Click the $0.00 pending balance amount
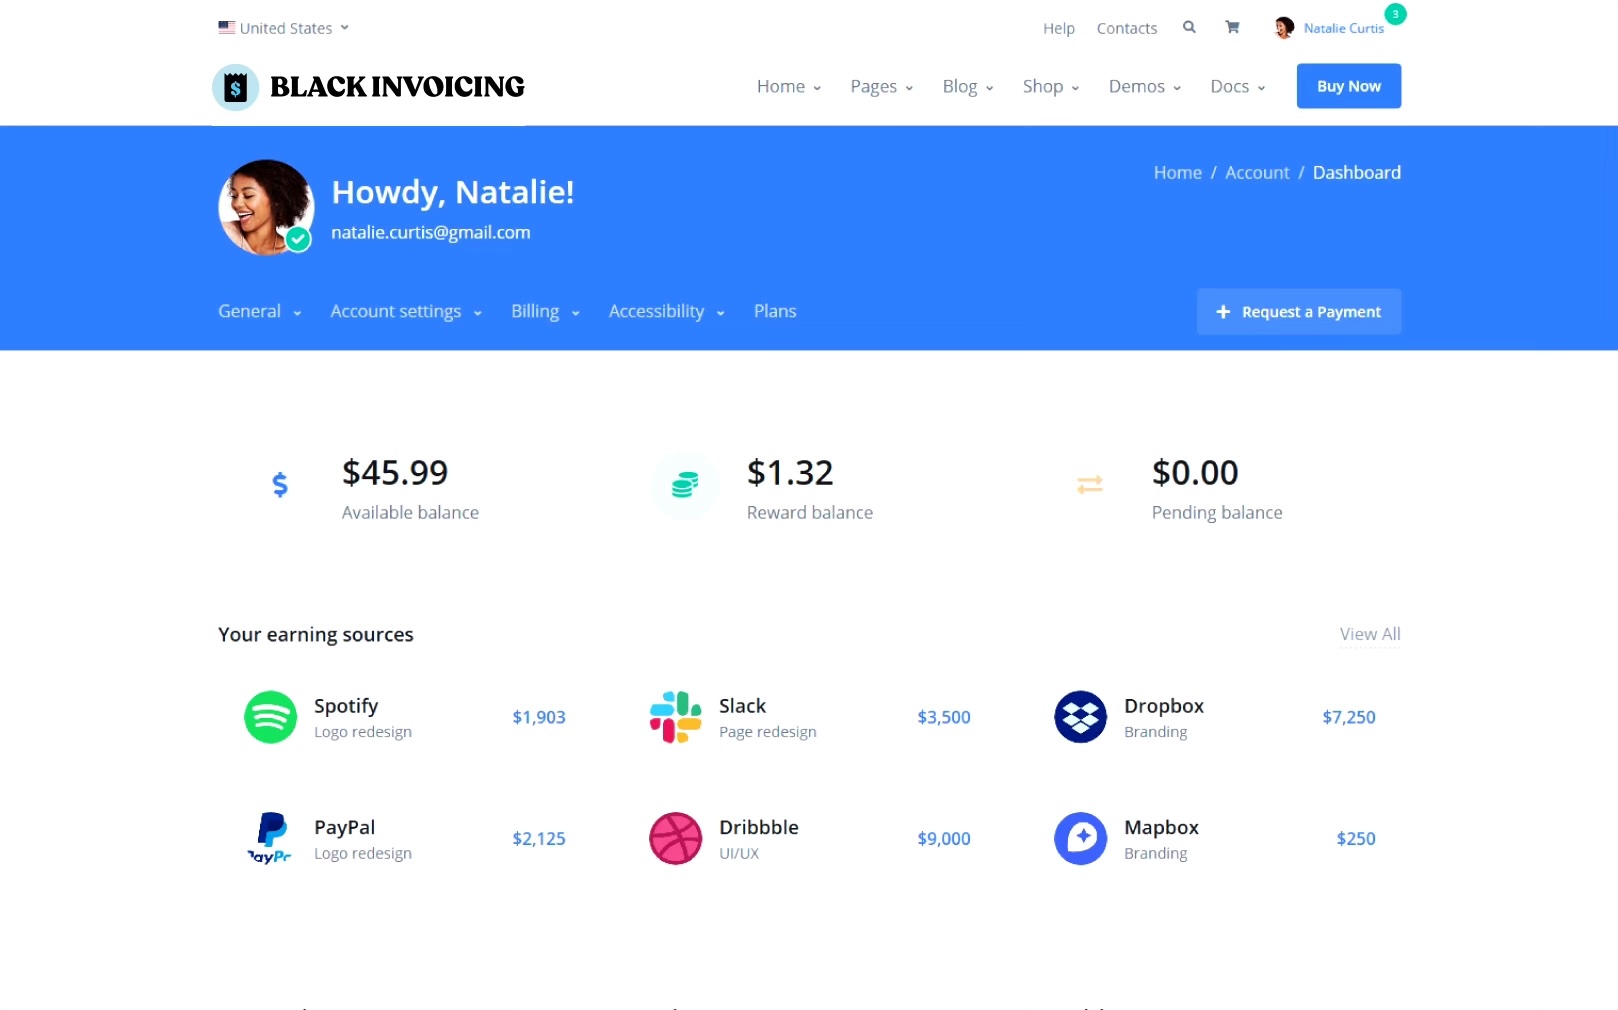 pyautogui.click(x=1195, y=472)
